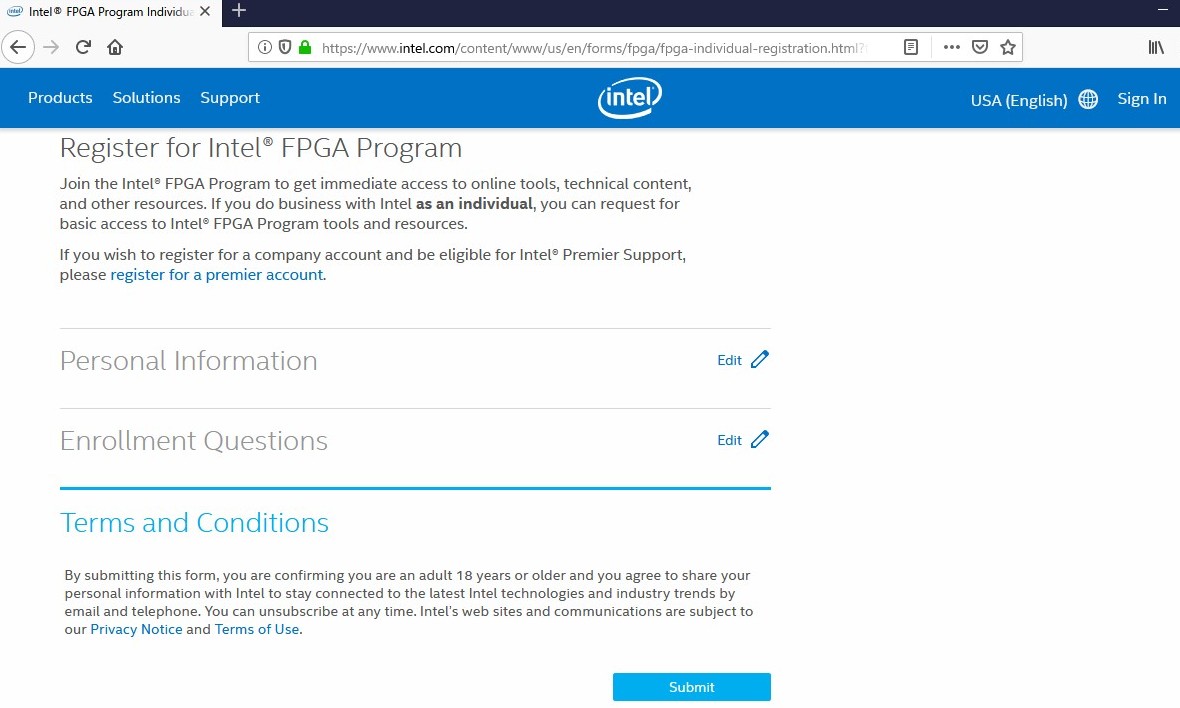Open the Library icon in toolbar
1180x708 pixels.
pos(1156,47)
